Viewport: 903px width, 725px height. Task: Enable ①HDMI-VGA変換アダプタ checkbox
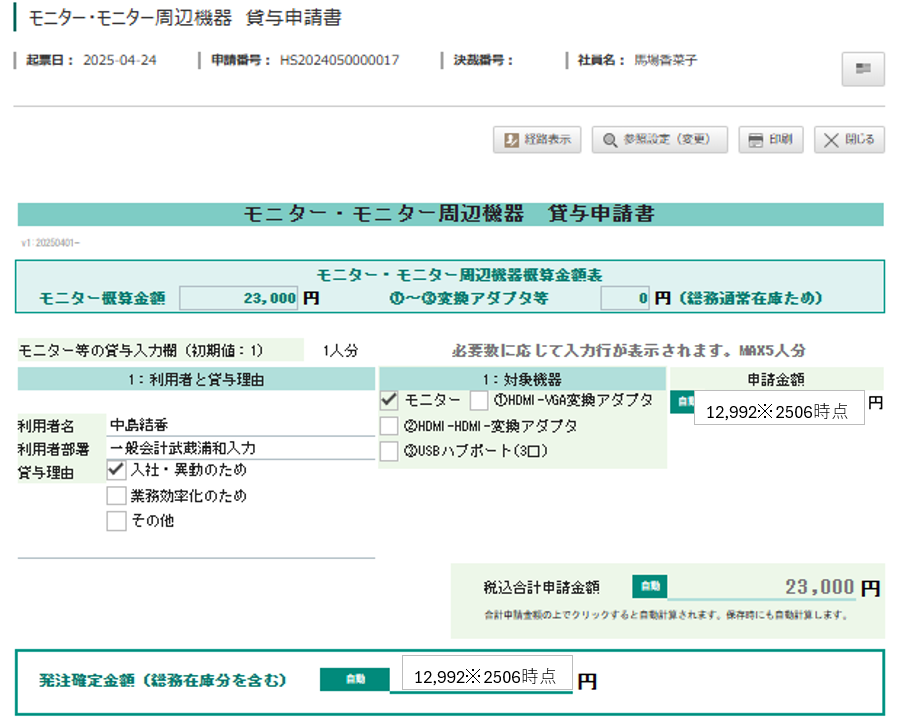click(x=480, y=401)
